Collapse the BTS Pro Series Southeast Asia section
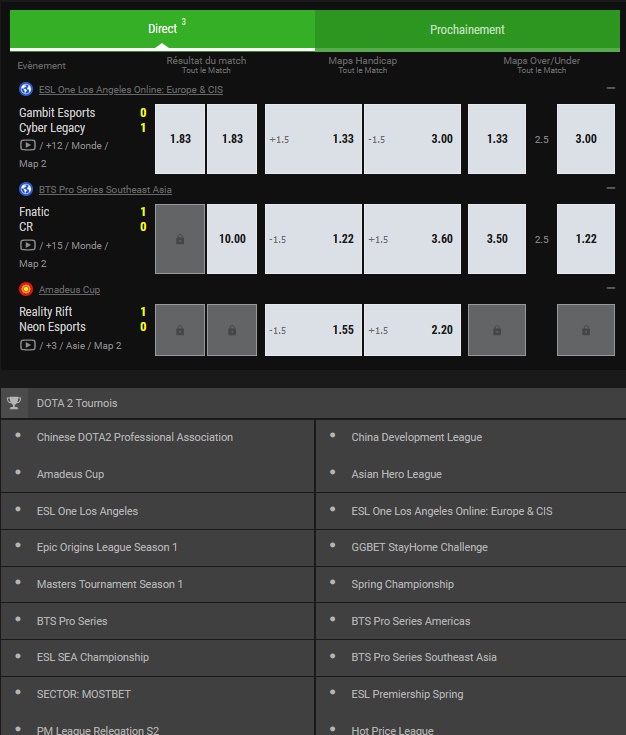Image resolution: width=626 pixels, height=735 pixels. pyautogui.click(x=611, y=188)
